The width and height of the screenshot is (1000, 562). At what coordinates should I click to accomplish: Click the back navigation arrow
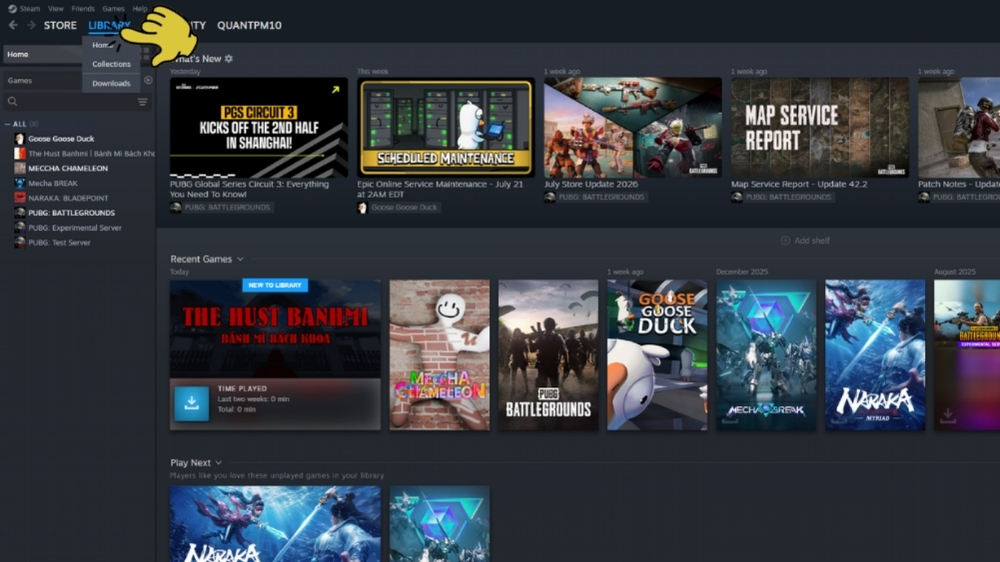click(13, 25)
